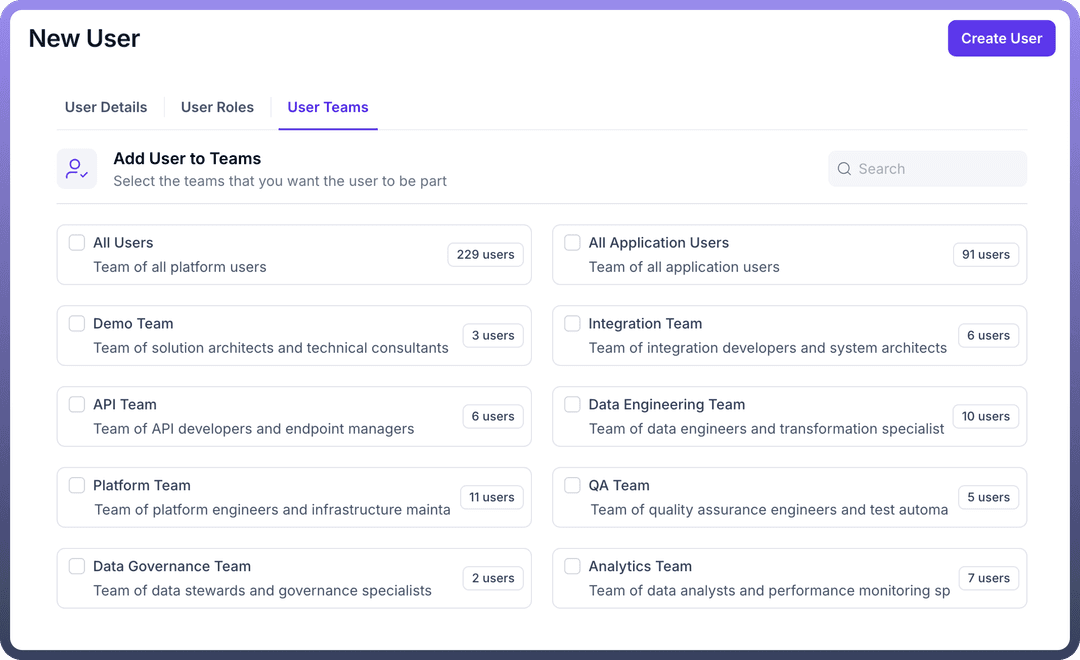Tick the Integration Team checkbox
This screenshot has height=660, width=1080.
[x=572, y=324]
